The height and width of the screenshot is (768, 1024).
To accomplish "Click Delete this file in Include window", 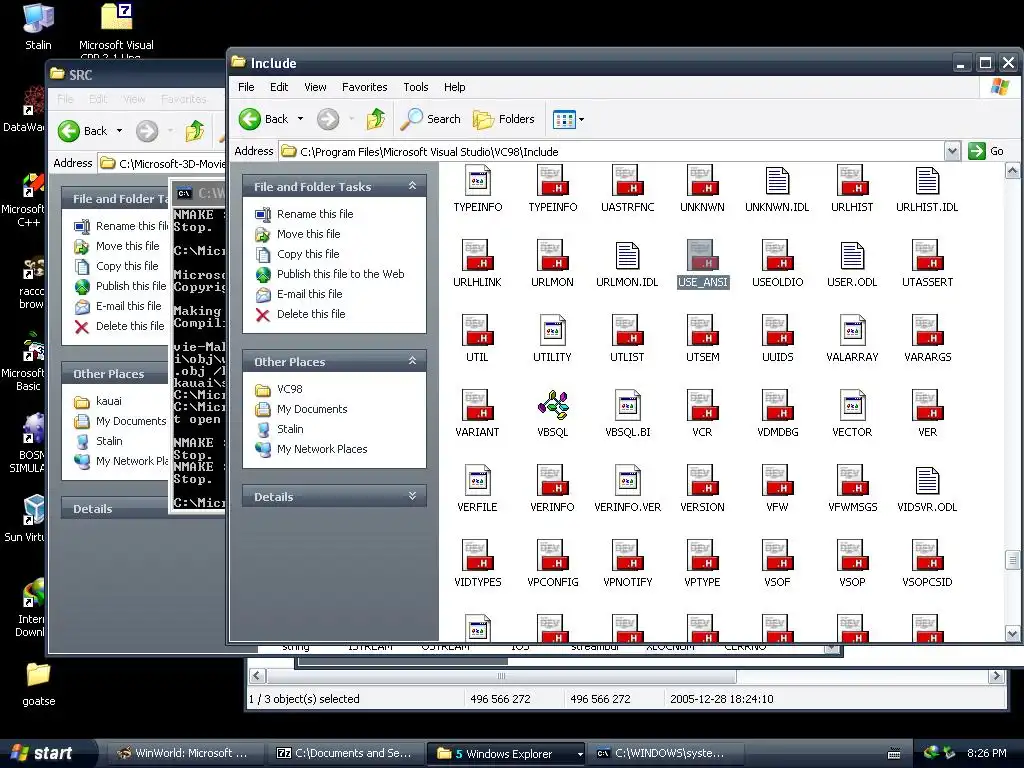I will point(311,314).
